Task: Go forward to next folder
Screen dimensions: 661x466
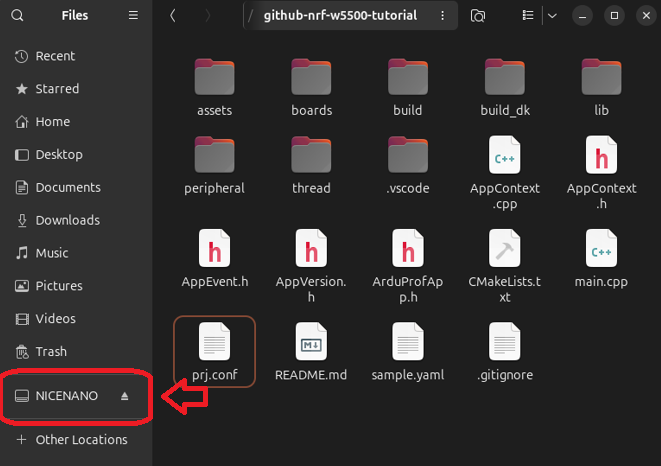Action: pos(207,16)
